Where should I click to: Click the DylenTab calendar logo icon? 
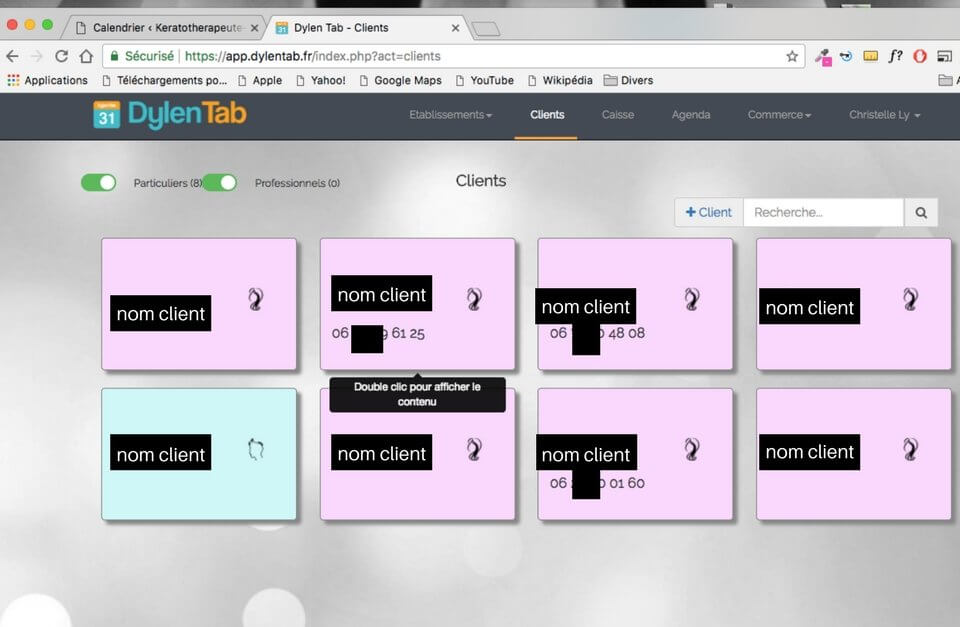(x=107, y=115)
